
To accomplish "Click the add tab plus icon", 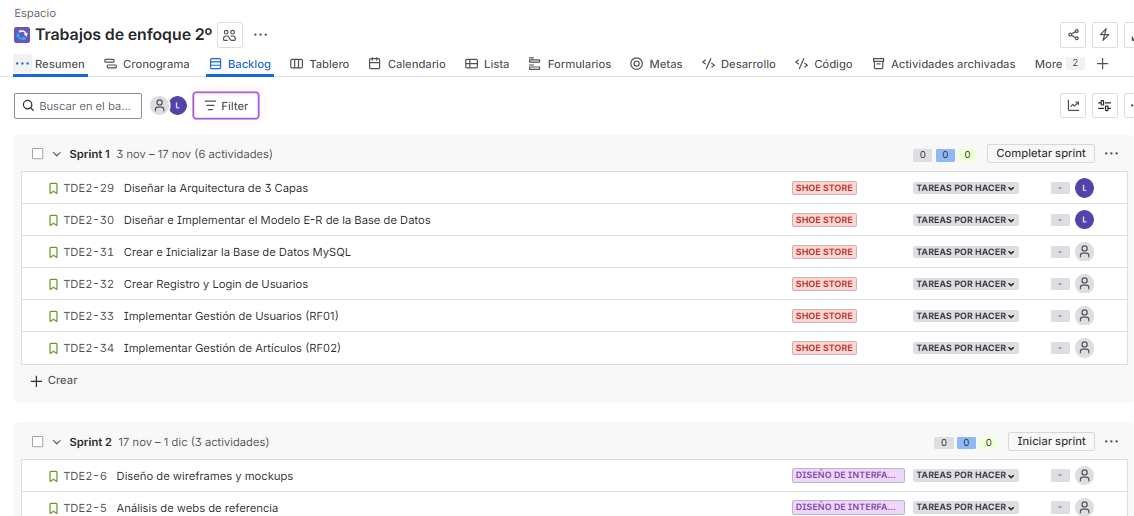I will click(1102, 64).
